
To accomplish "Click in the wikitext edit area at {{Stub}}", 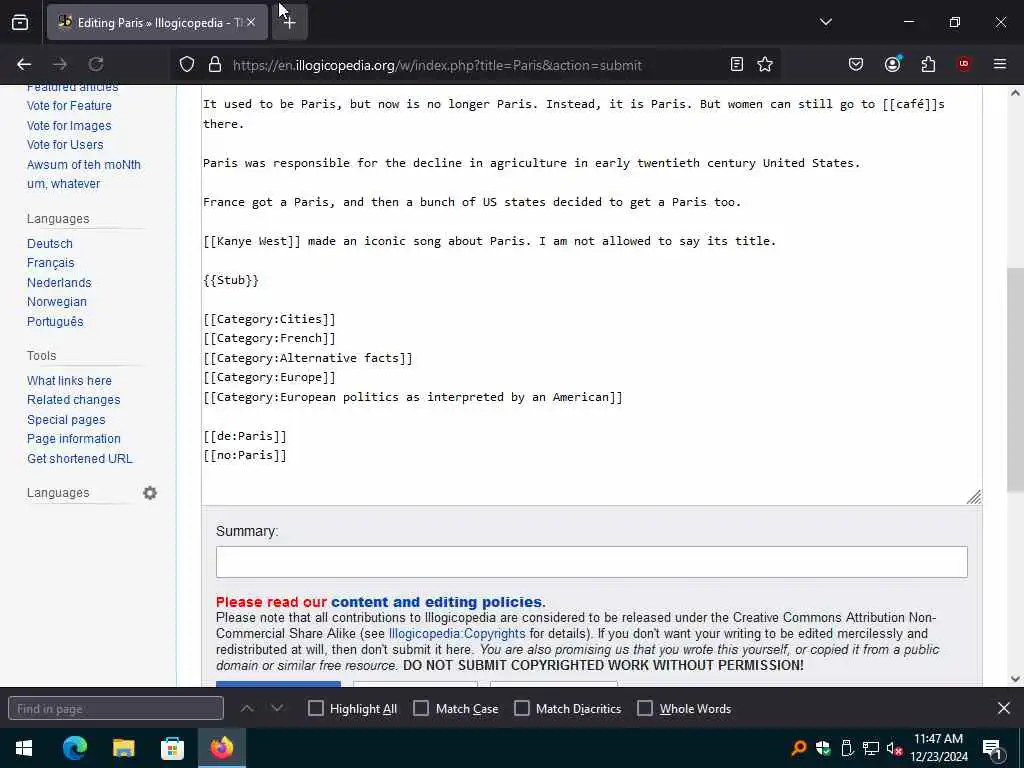I will [231, 280].
